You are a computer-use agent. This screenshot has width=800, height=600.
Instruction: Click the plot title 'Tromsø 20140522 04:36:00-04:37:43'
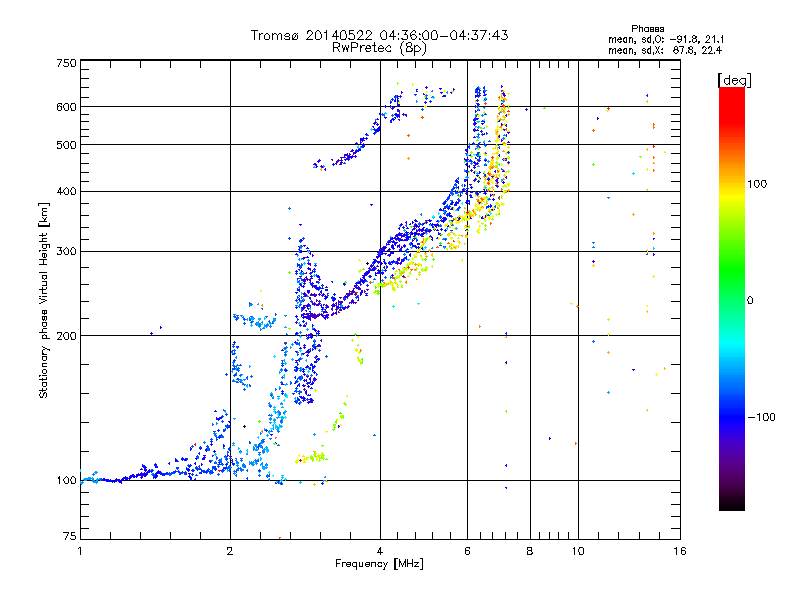[x=379, y=35]
